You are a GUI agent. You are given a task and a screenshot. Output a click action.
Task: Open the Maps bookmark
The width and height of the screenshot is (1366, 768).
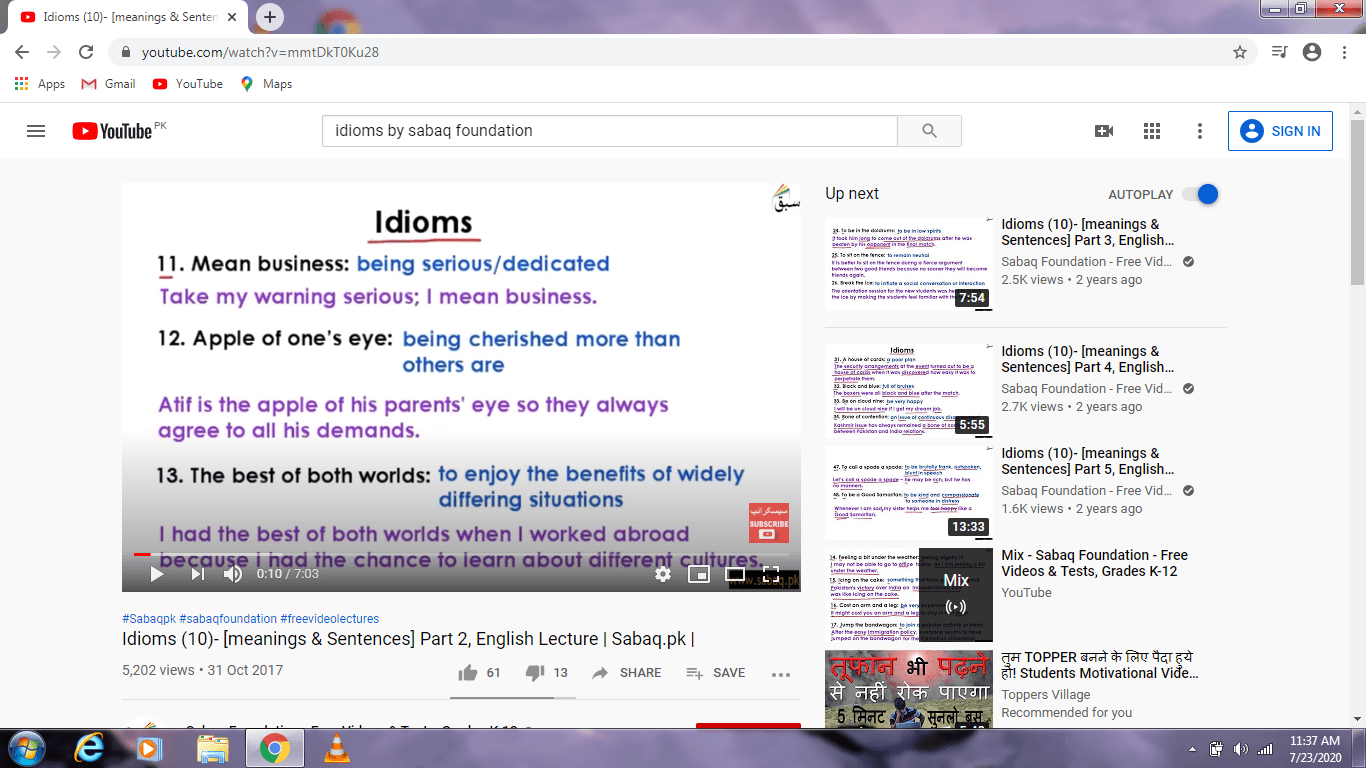coord(266,84)
